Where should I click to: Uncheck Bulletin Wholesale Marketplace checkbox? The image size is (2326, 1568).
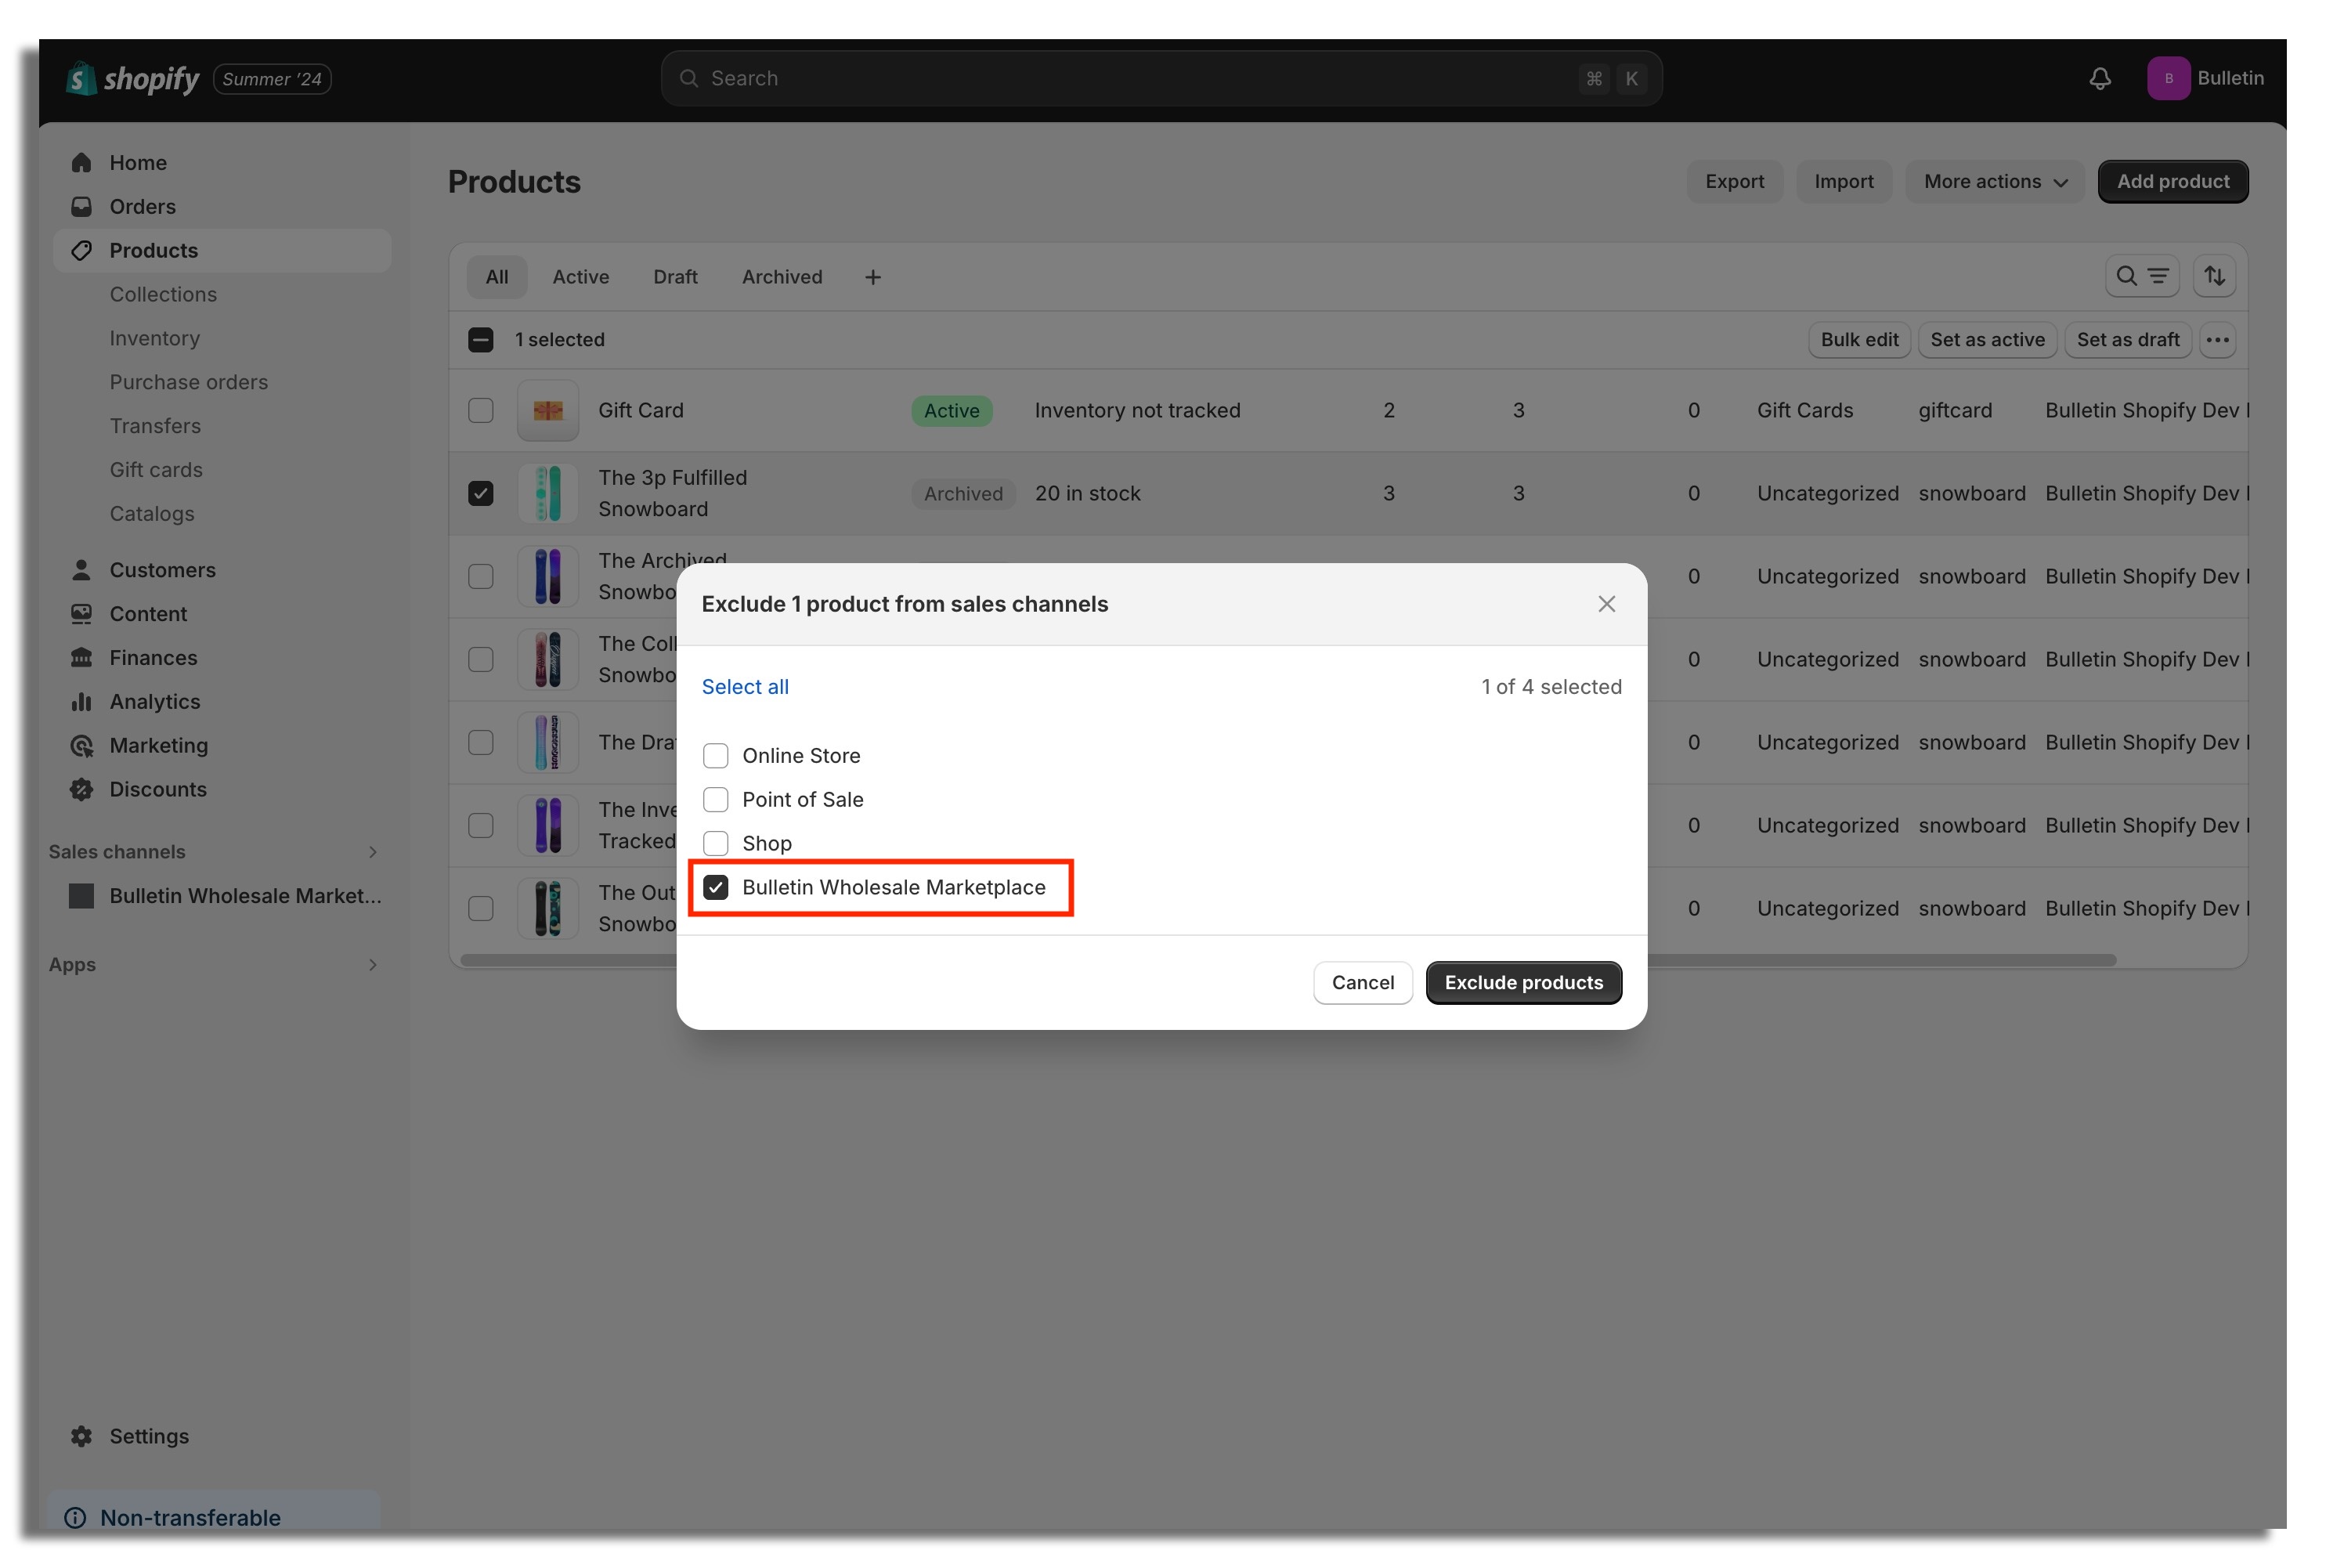pyautogui.click(x=716, y=888)
